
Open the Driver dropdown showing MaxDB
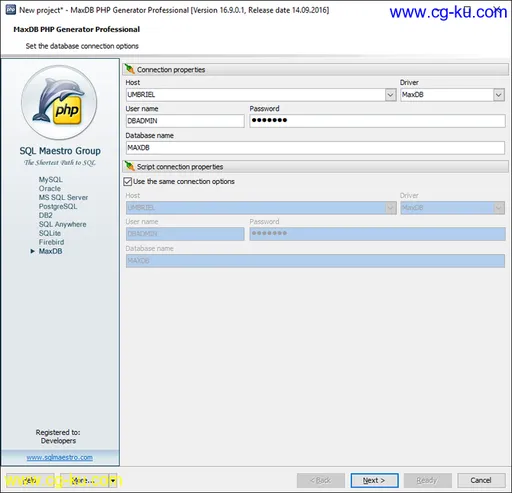[498, 95]
